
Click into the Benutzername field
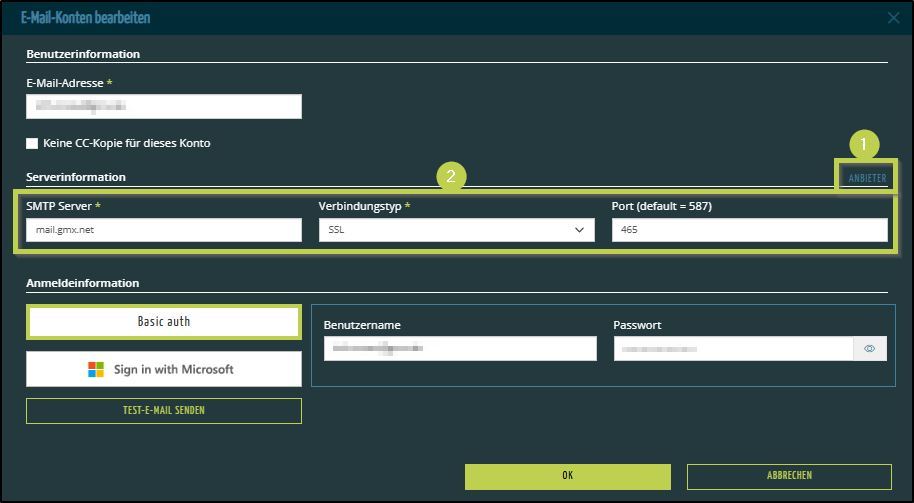tap(459, 349)
